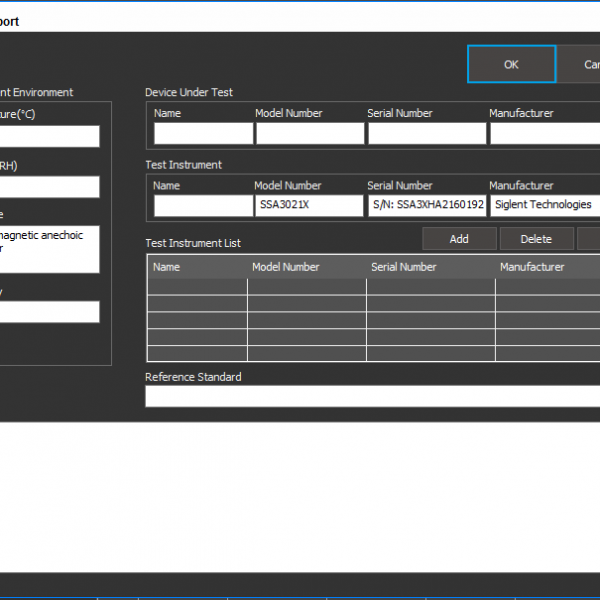Focus the Device Under Test Manufacturer field
The height and width of the screenshot is (600, 600).
point(545,133)
